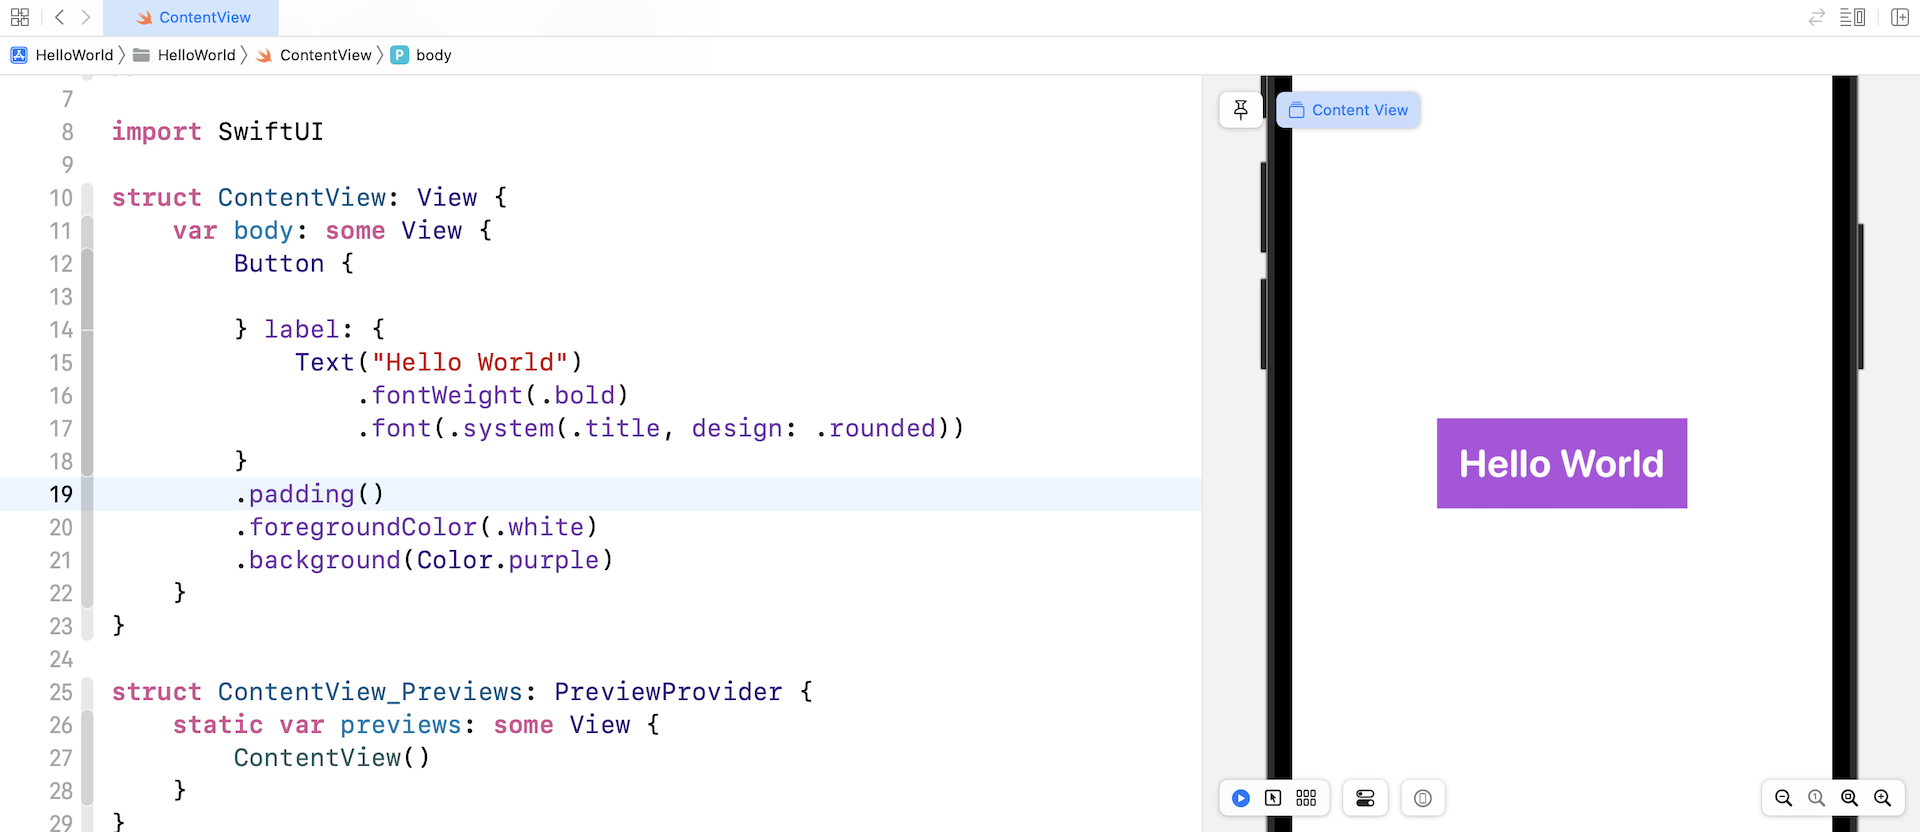Zoom in the preview canvas

coord(1882,798)
